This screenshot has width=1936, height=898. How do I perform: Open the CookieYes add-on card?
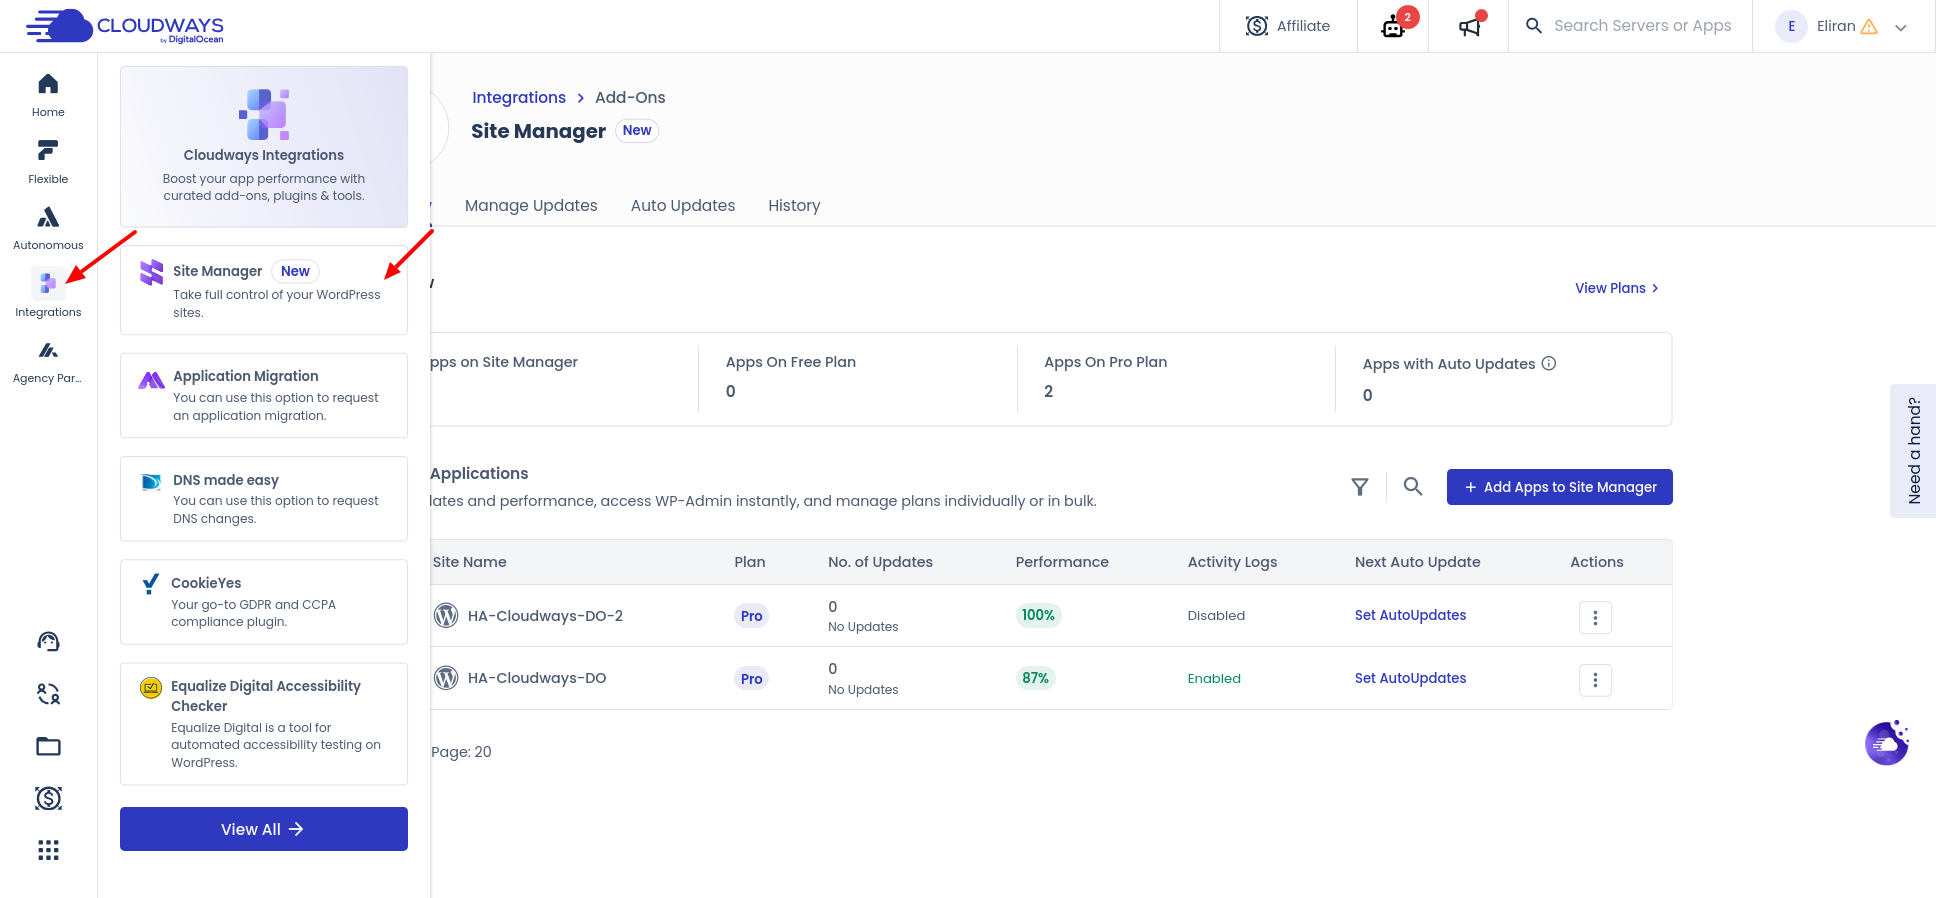264,601
